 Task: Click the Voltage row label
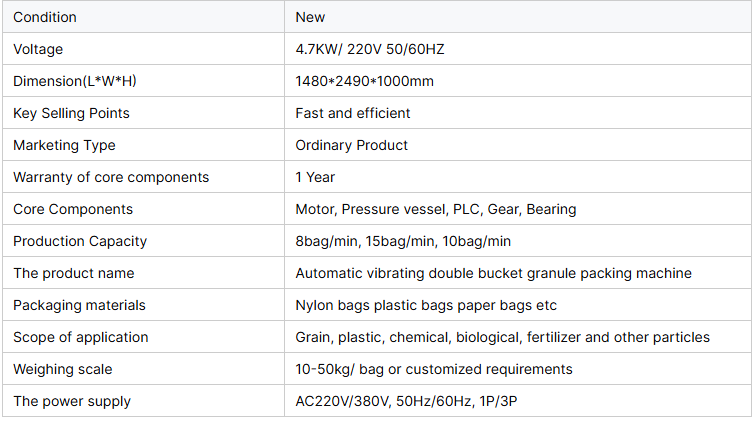tap(38, 49)
